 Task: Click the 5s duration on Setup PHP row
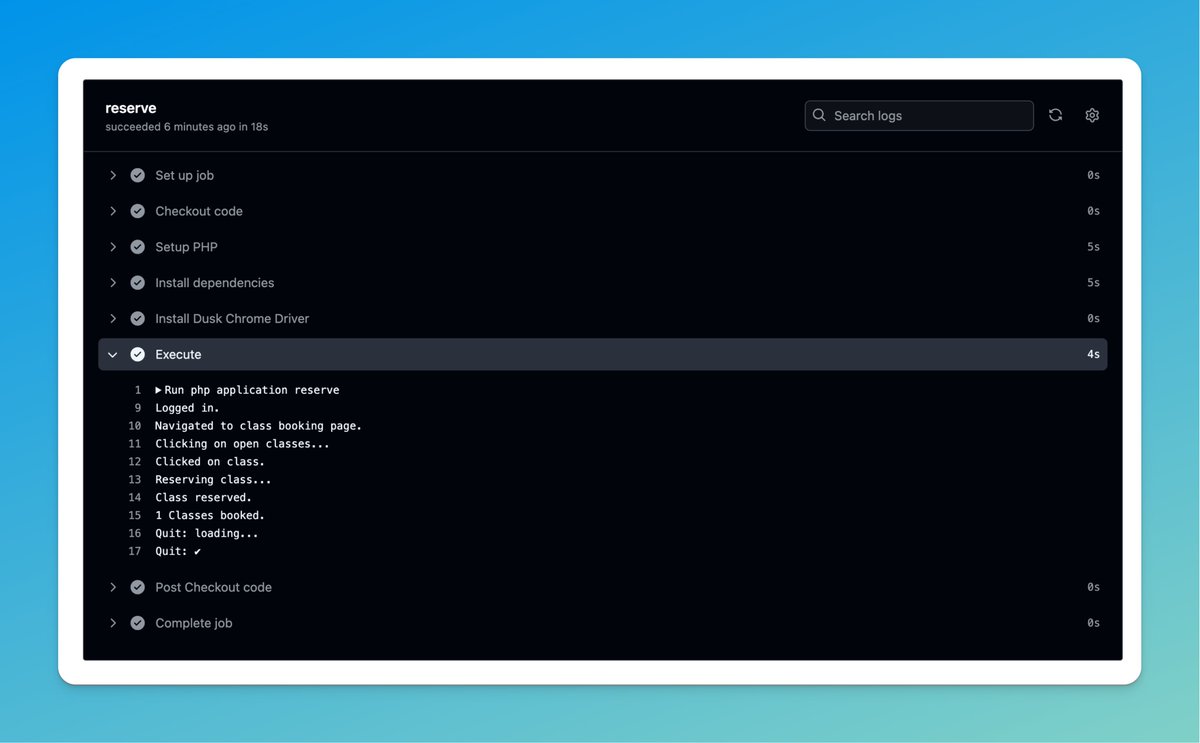[1094, 247]
